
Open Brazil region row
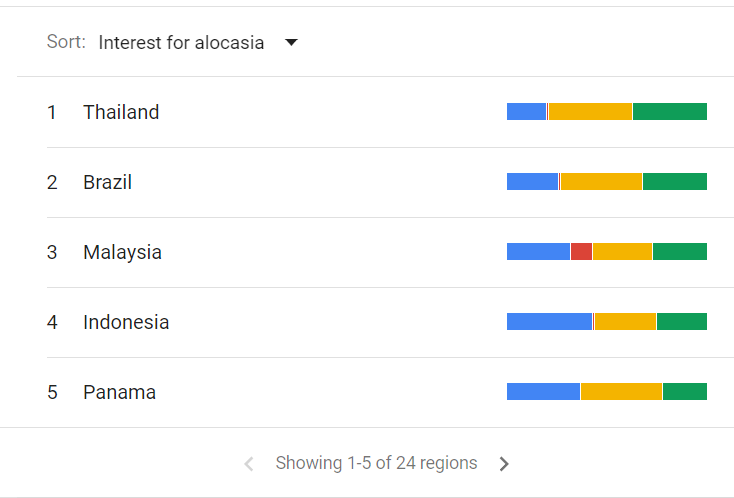(108, 182)
